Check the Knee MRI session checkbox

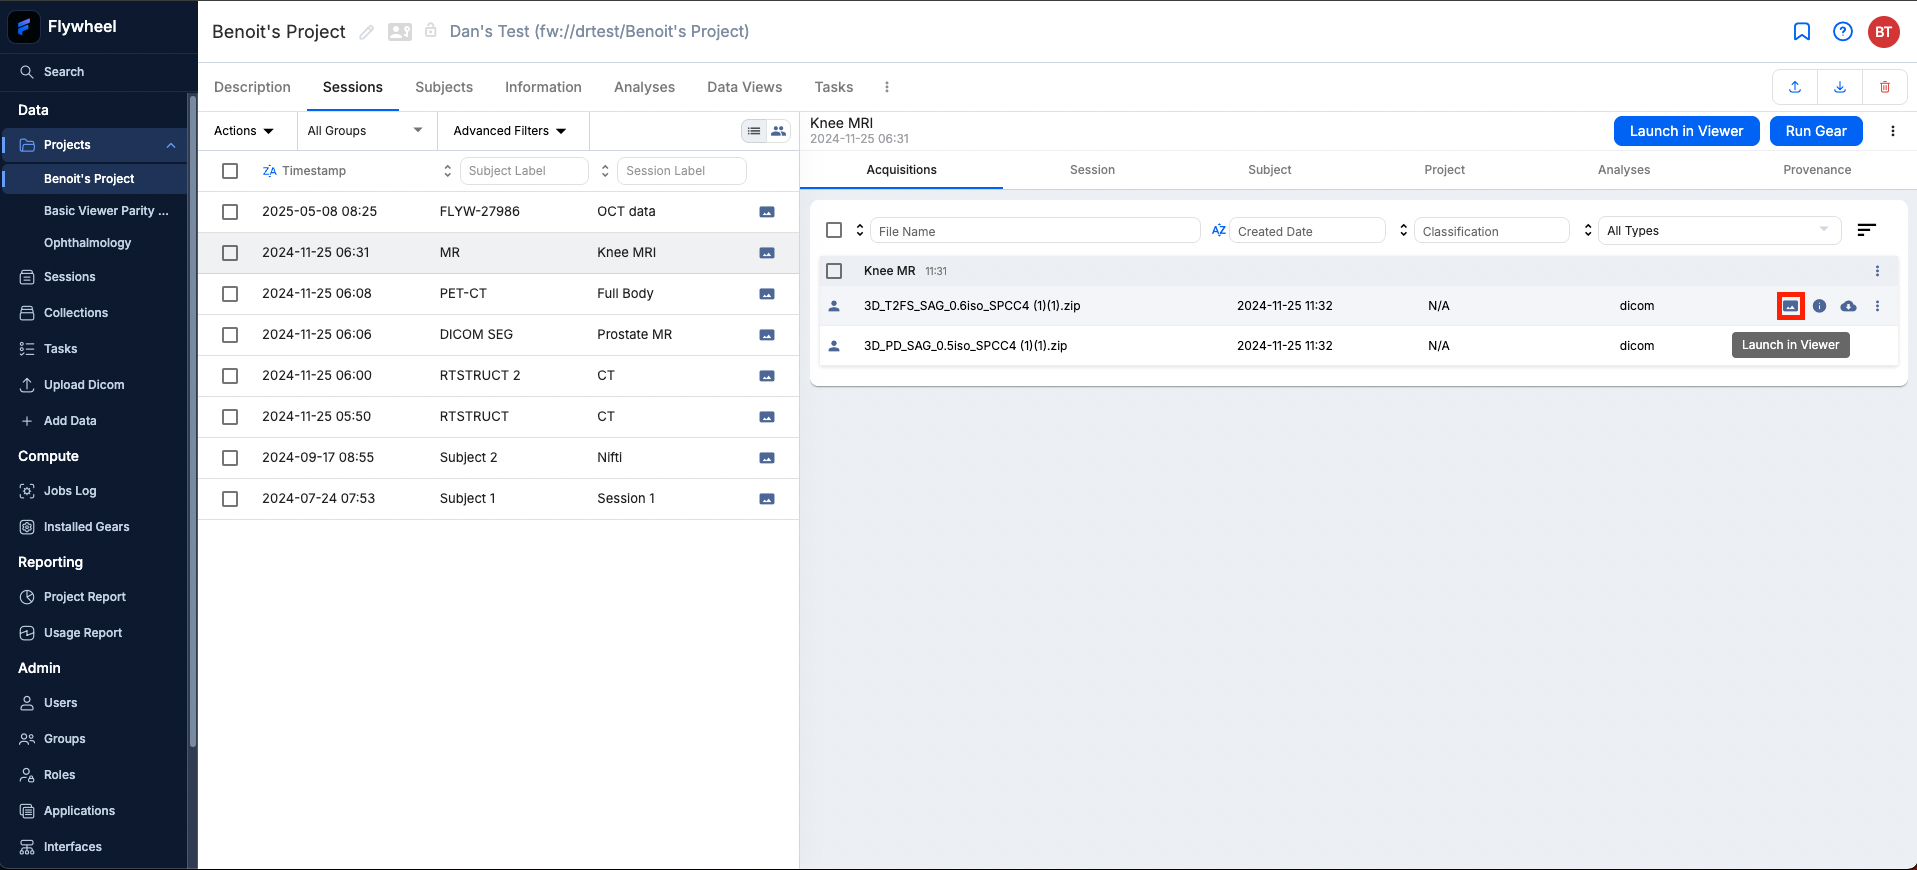pyautogui.click(x=230, y=253)
